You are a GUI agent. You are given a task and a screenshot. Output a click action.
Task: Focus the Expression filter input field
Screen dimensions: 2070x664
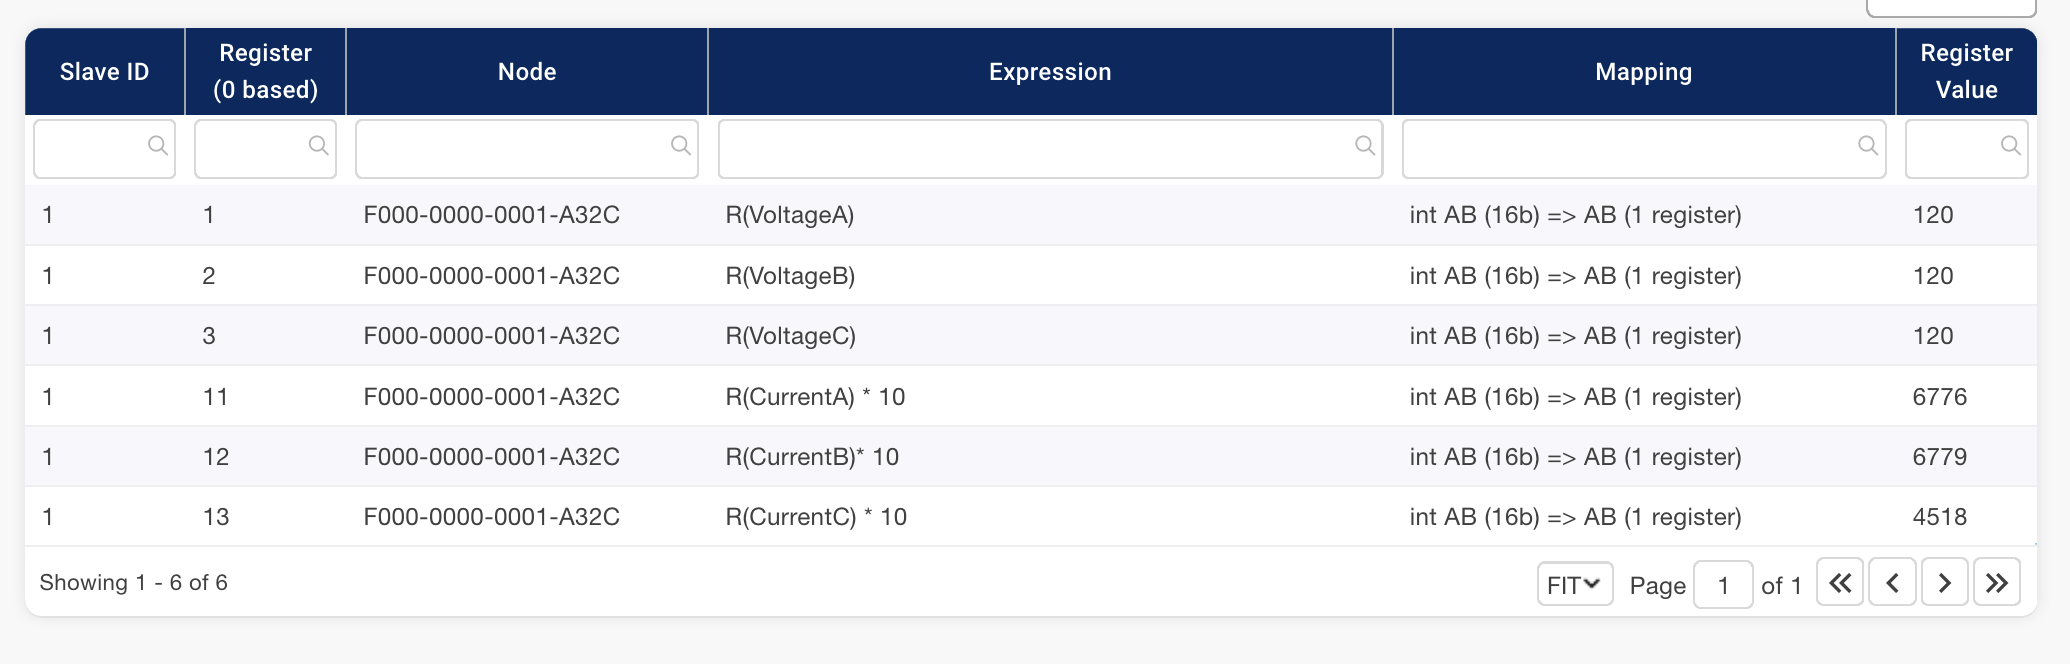[1035, 149]
